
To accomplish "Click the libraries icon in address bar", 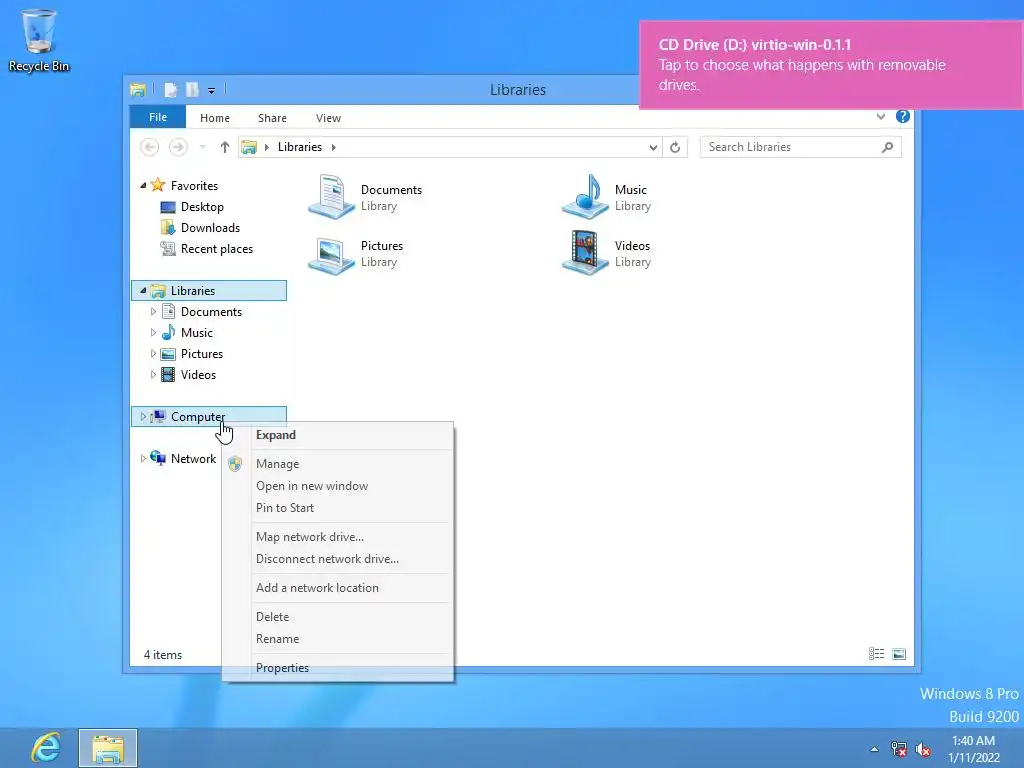I will pos(249,148).
